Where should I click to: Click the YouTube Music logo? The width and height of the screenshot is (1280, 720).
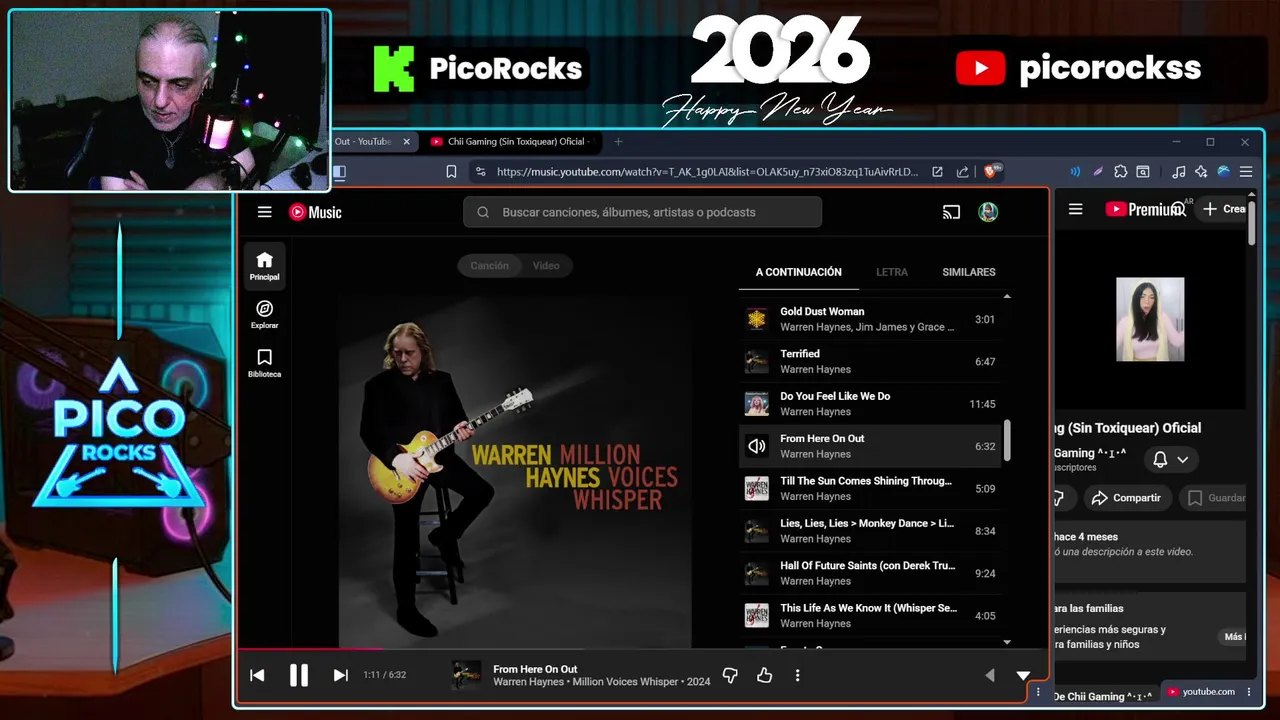tap(315, 212)
